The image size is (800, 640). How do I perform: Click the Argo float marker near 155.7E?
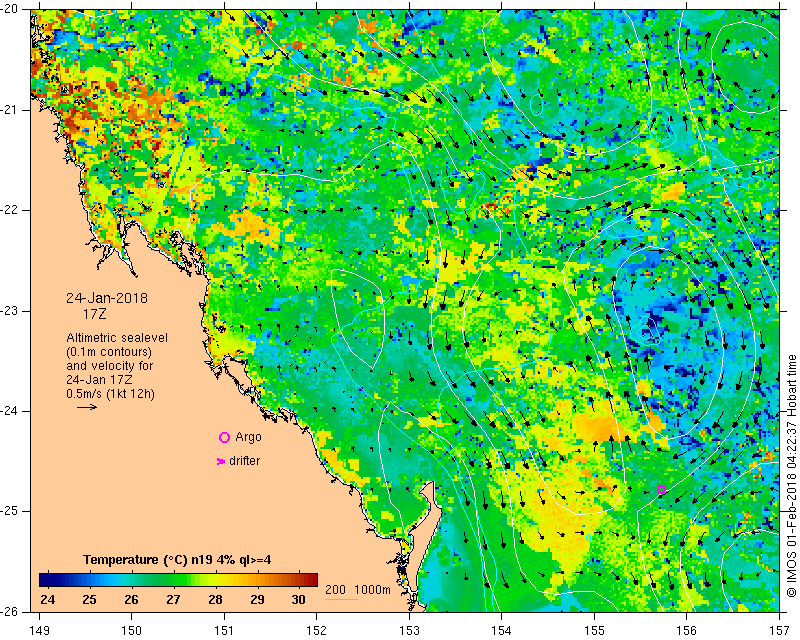[661, 489]
